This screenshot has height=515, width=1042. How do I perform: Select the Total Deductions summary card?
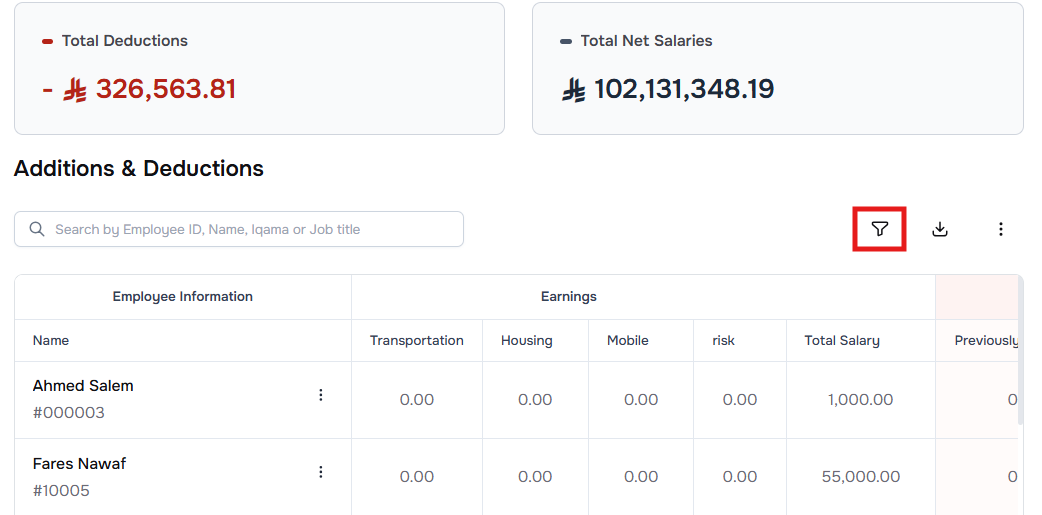coord(259,68)
